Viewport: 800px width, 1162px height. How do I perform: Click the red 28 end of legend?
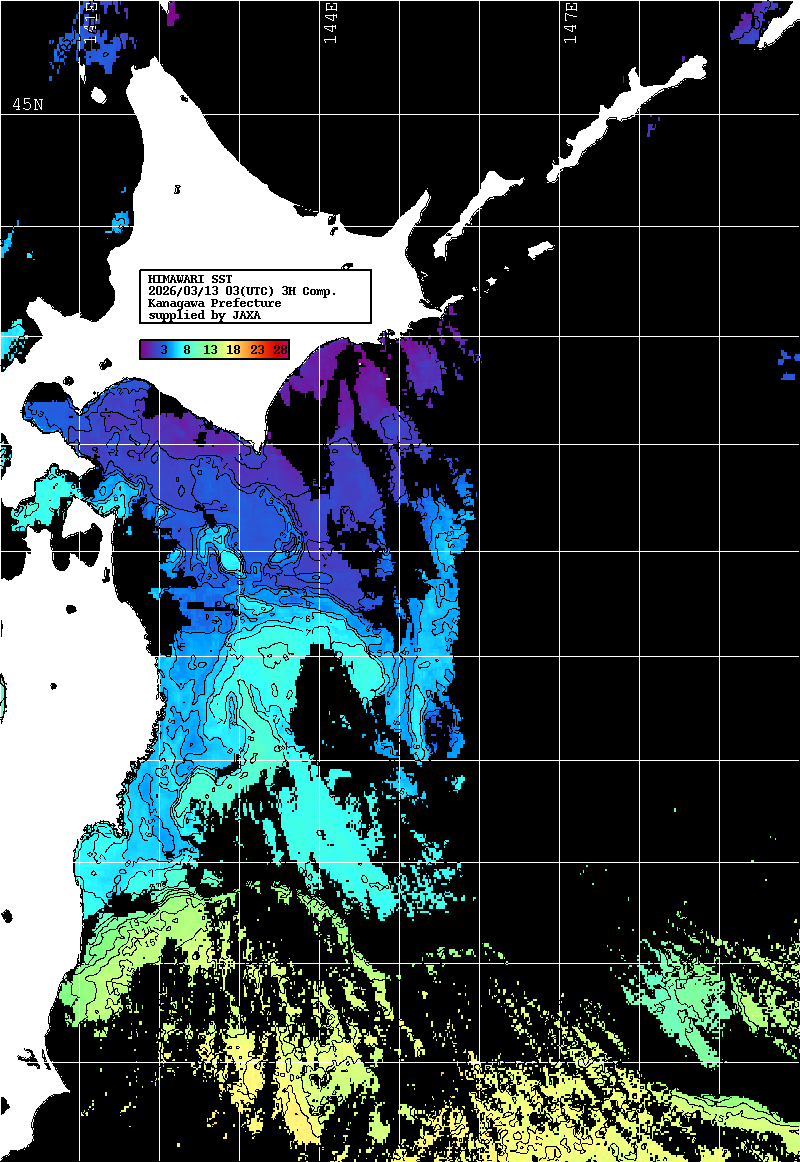click(281, 349)
